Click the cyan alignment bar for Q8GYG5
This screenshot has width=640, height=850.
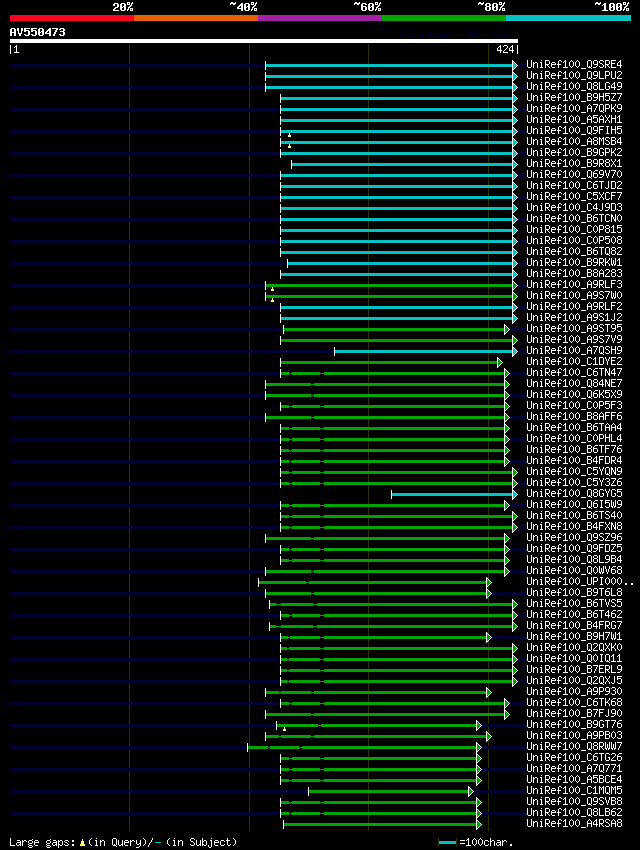point(454,494)
